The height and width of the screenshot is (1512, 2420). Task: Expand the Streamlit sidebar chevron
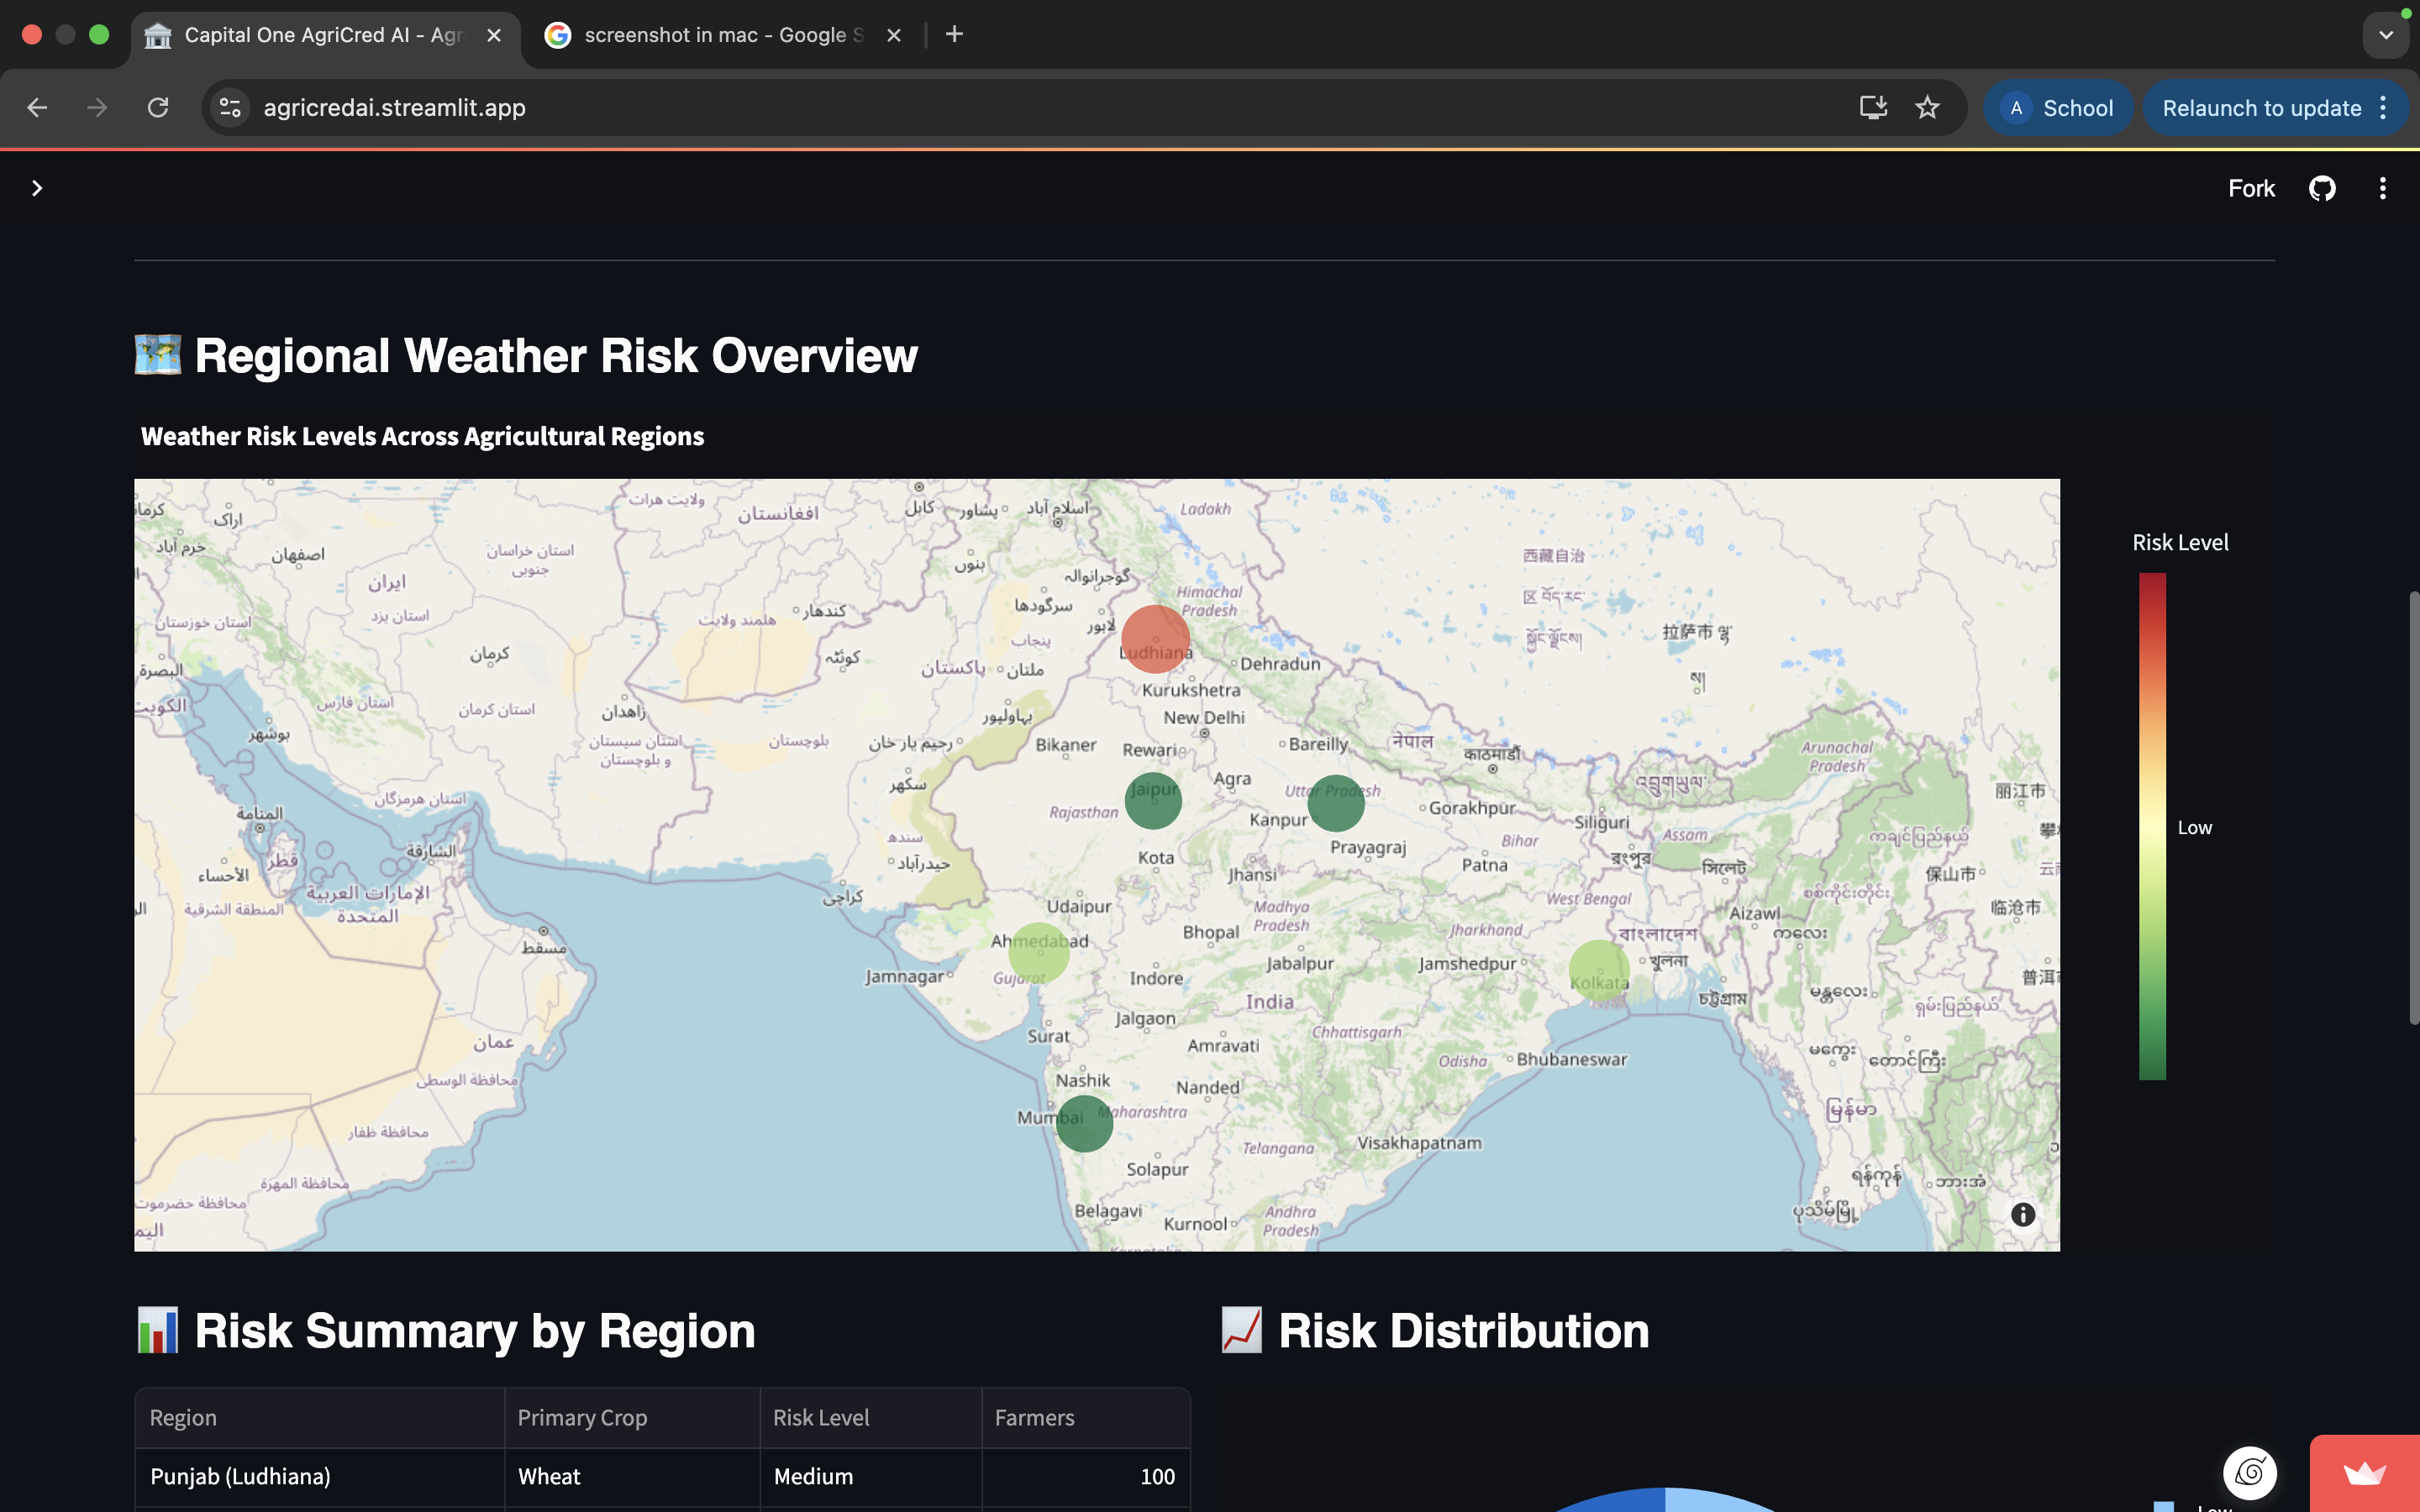click(x=37, y=188)
